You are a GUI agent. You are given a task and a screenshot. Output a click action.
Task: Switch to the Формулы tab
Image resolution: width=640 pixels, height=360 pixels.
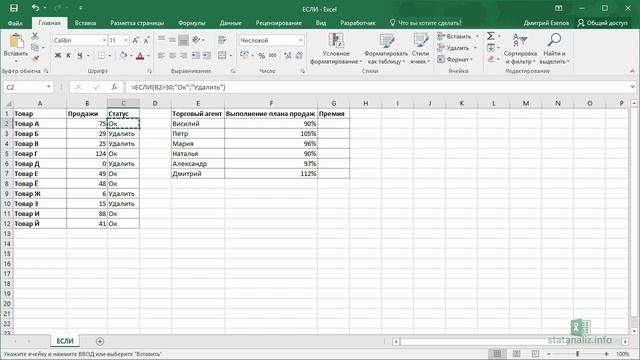pyautogui.click(x=191, y=23)
